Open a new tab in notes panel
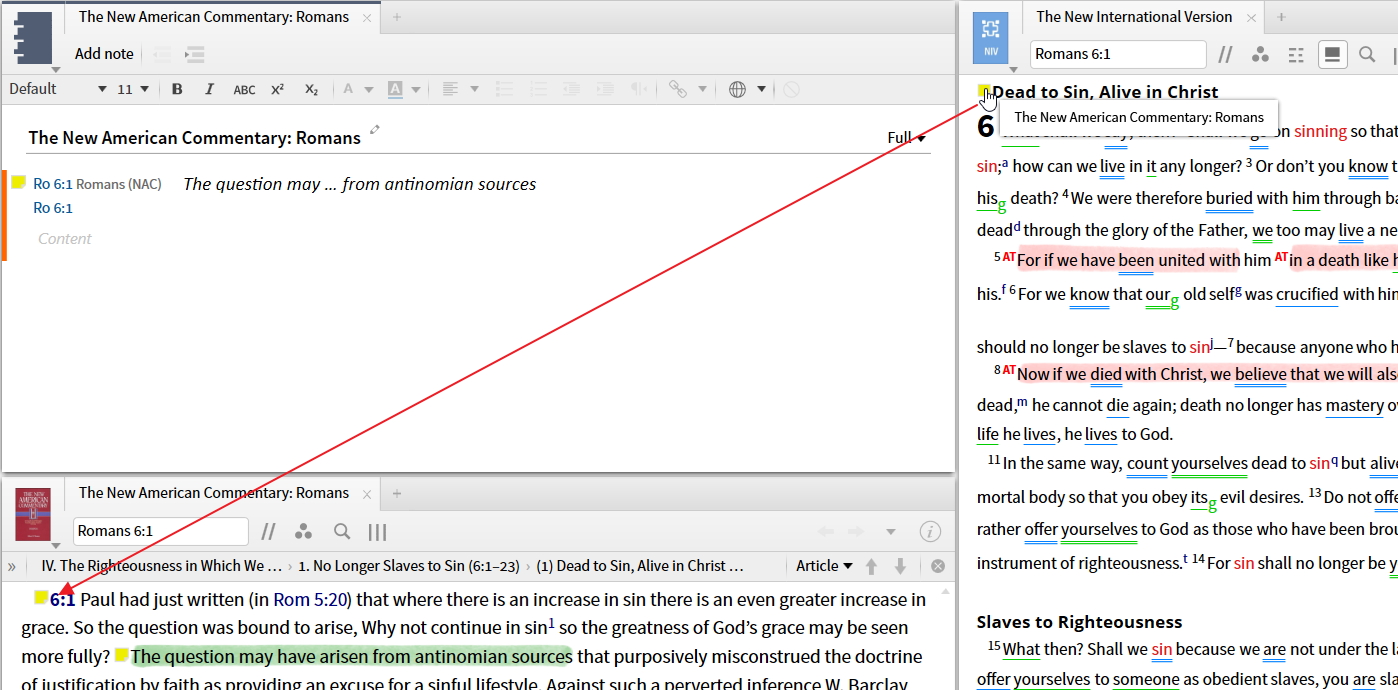Image resolution: width=1398 pixels, height=690 pixels. coord(397,17)
